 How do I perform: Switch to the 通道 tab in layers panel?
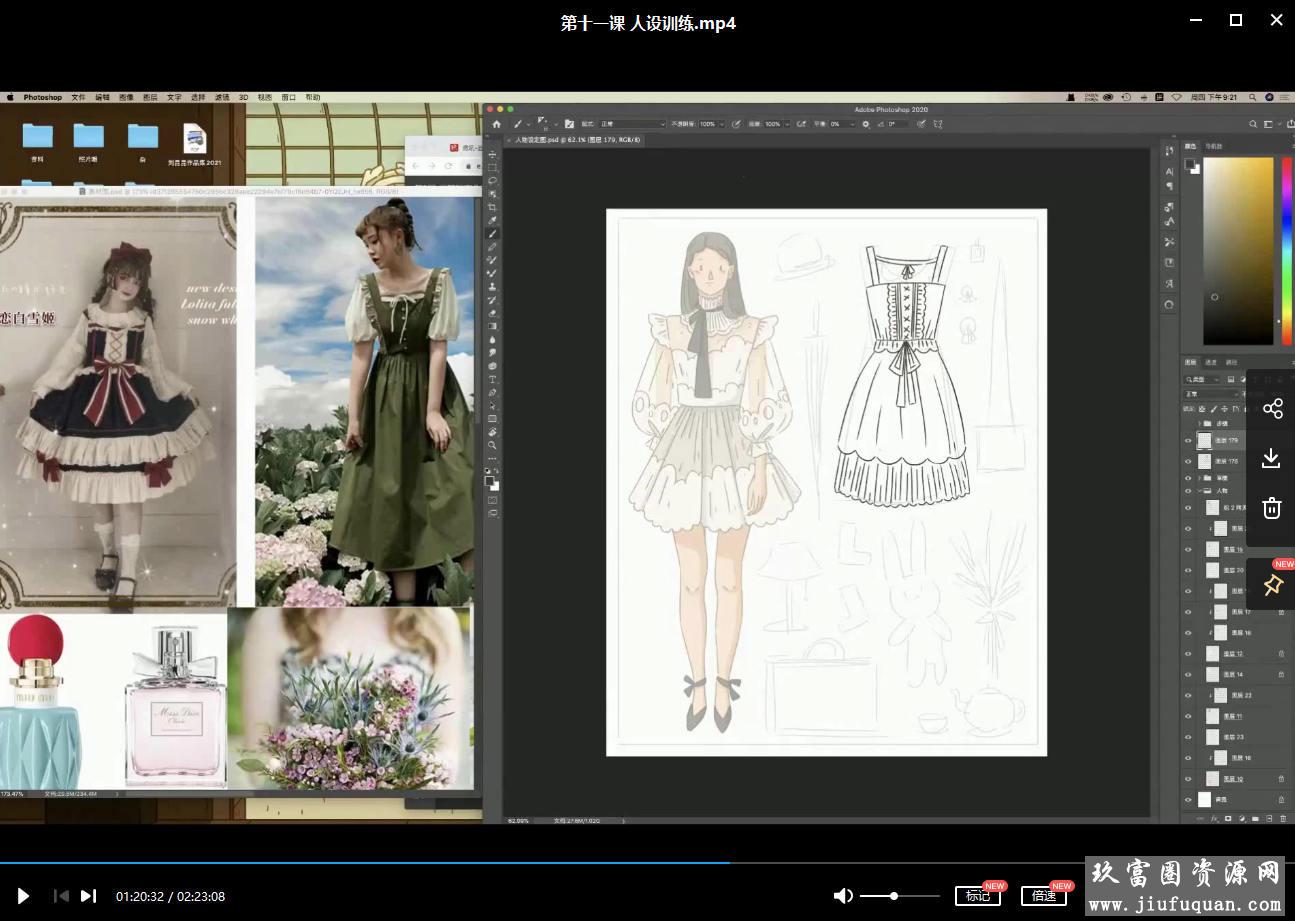click(x=1211, y=362)
